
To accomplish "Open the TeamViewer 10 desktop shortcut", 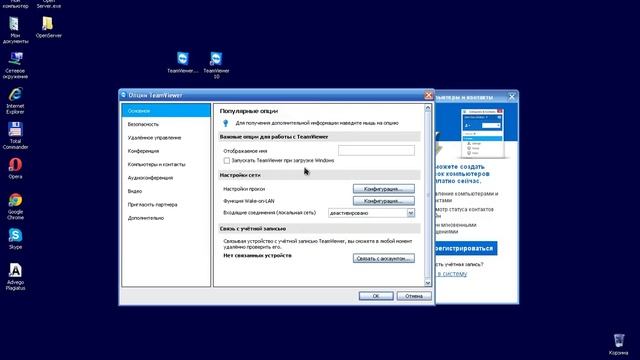I will click(216, 65).
